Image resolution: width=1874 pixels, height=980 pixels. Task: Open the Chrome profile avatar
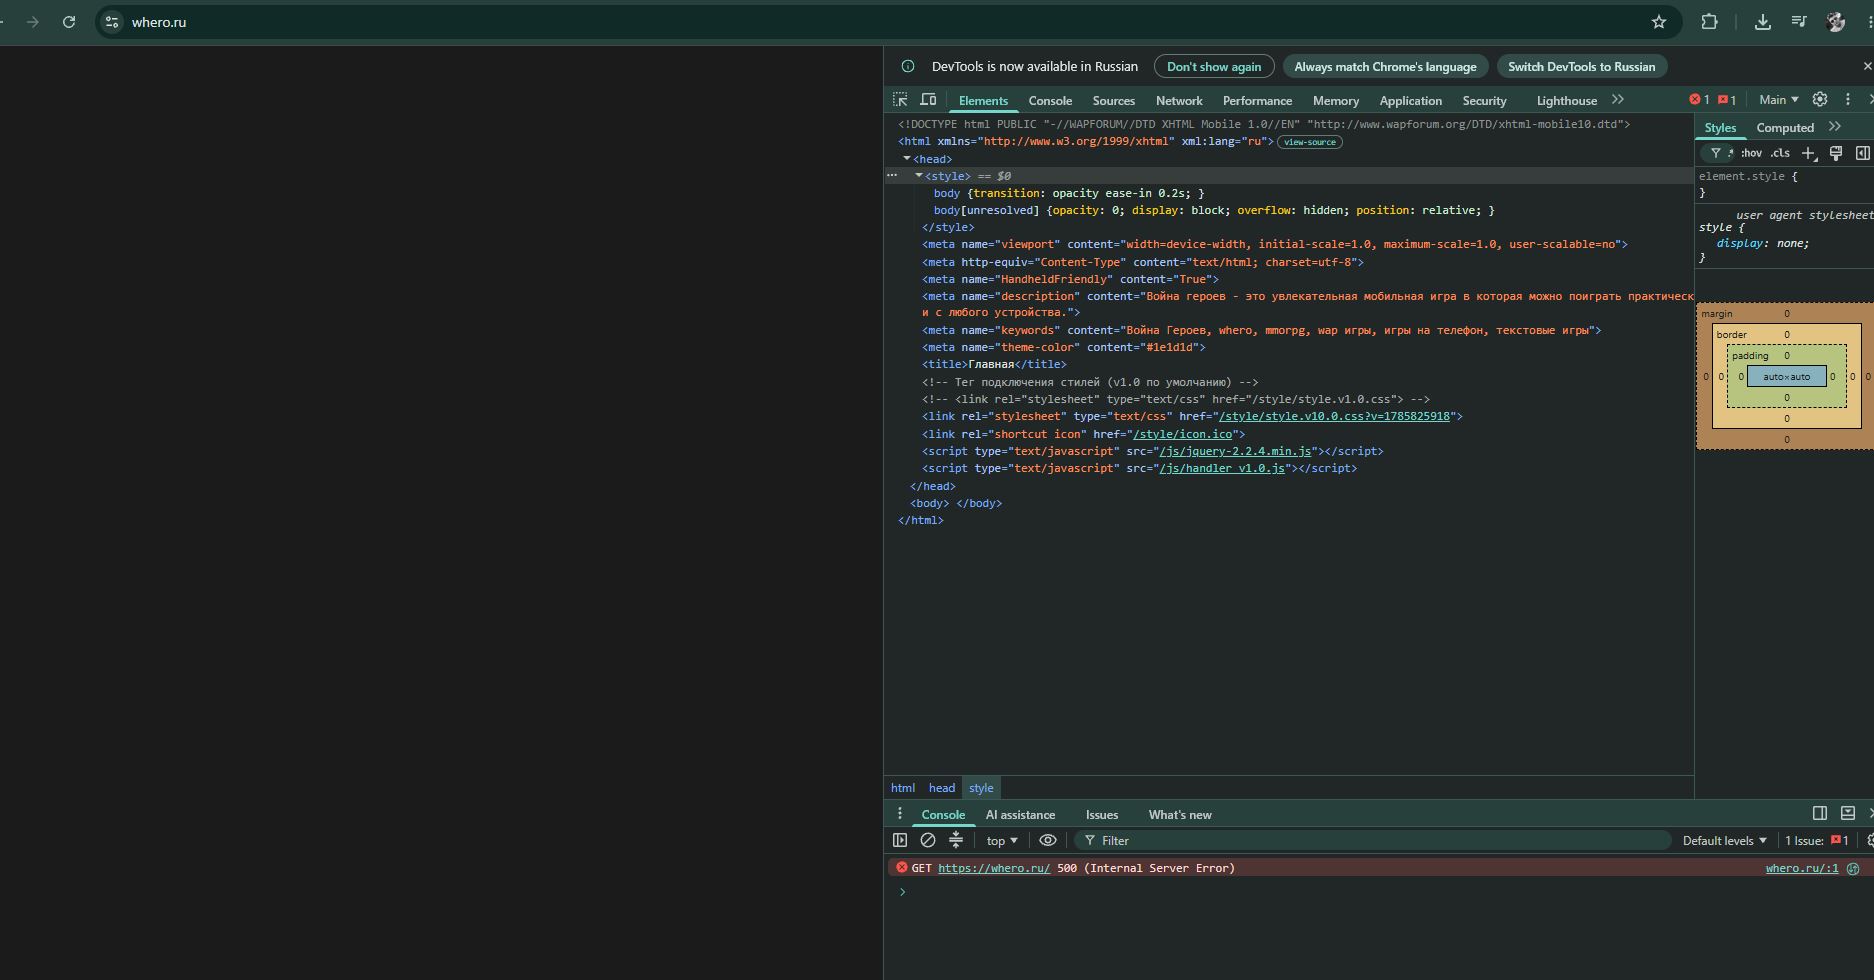pos(1836,22)
